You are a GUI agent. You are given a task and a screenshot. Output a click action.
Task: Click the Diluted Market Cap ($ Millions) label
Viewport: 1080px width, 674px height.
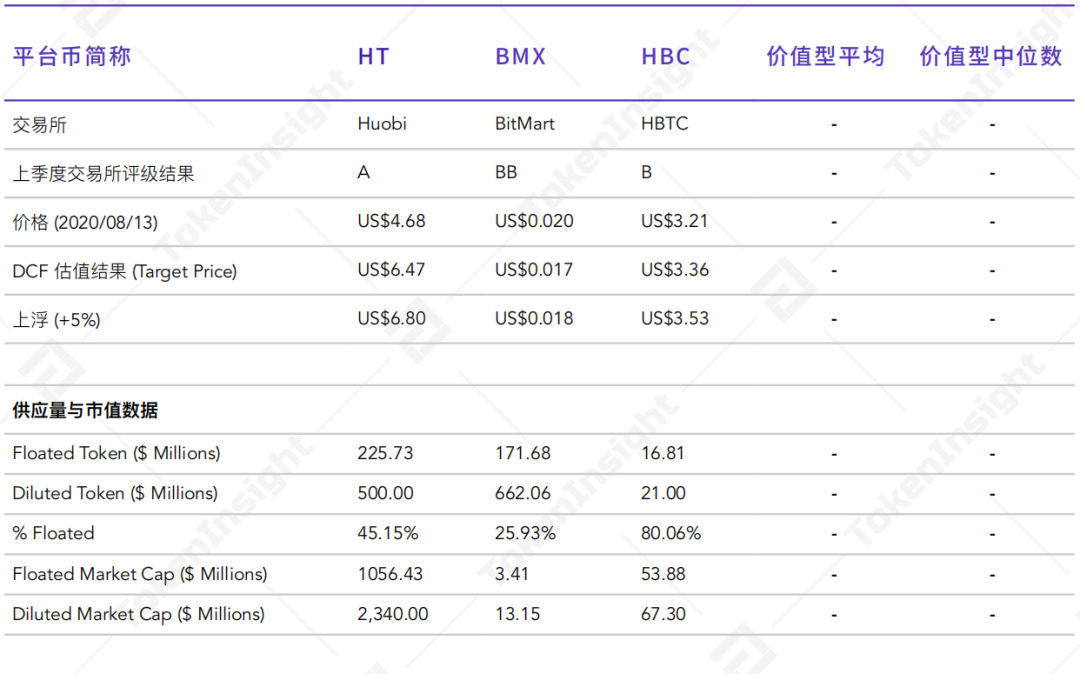(138, 614)
